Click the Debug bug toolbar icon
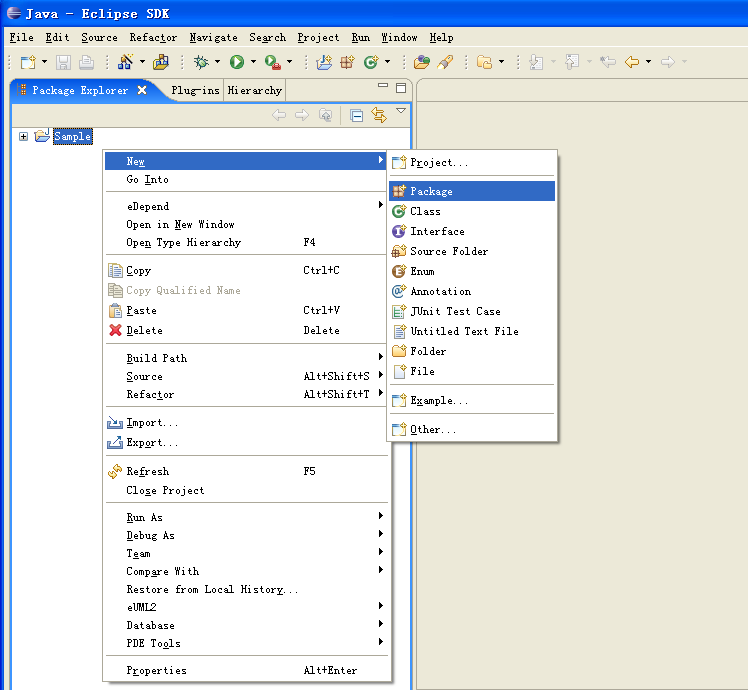Image resolution: width=748 pixels, height=690 pixels. click(201, 62)
